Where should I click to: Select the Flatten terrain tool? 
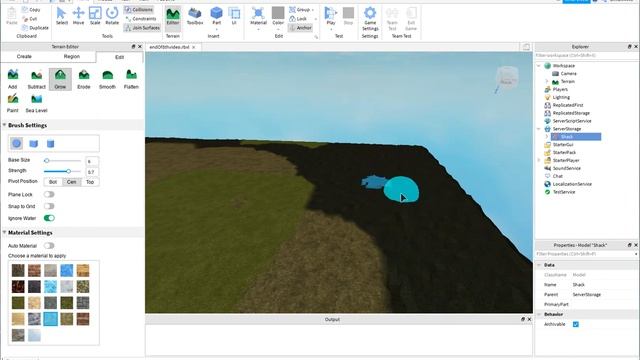point(131,79)
